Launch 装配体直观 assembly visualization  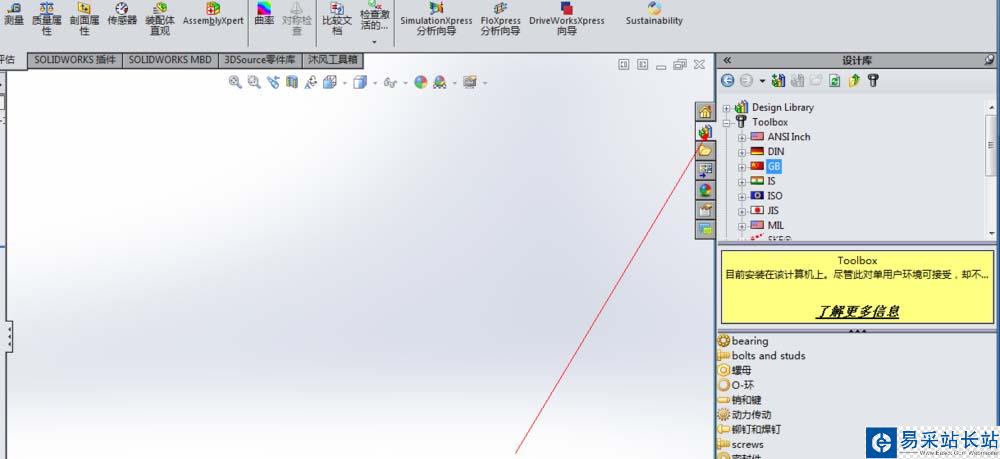coord(160,18)
